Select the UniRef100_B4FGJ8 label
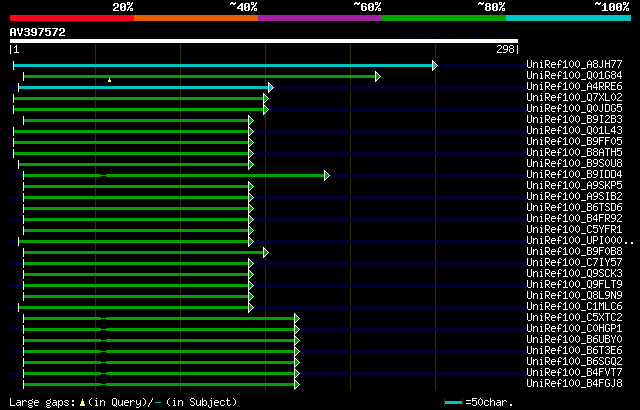This screenshot has width=640, height=410. point(574,384)
